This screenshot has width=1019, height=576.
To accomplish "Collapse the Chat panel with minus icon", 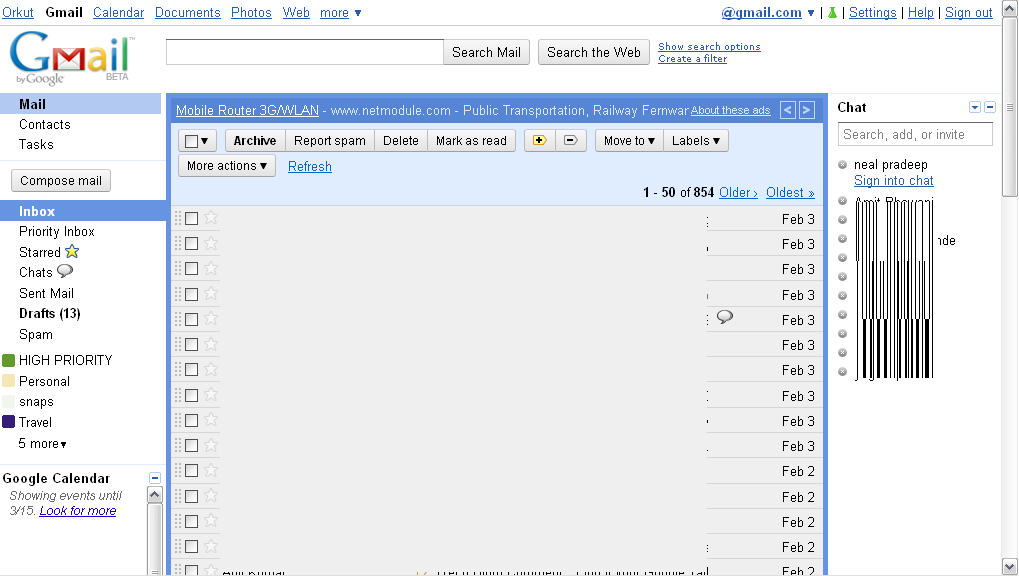I will 990,107.
